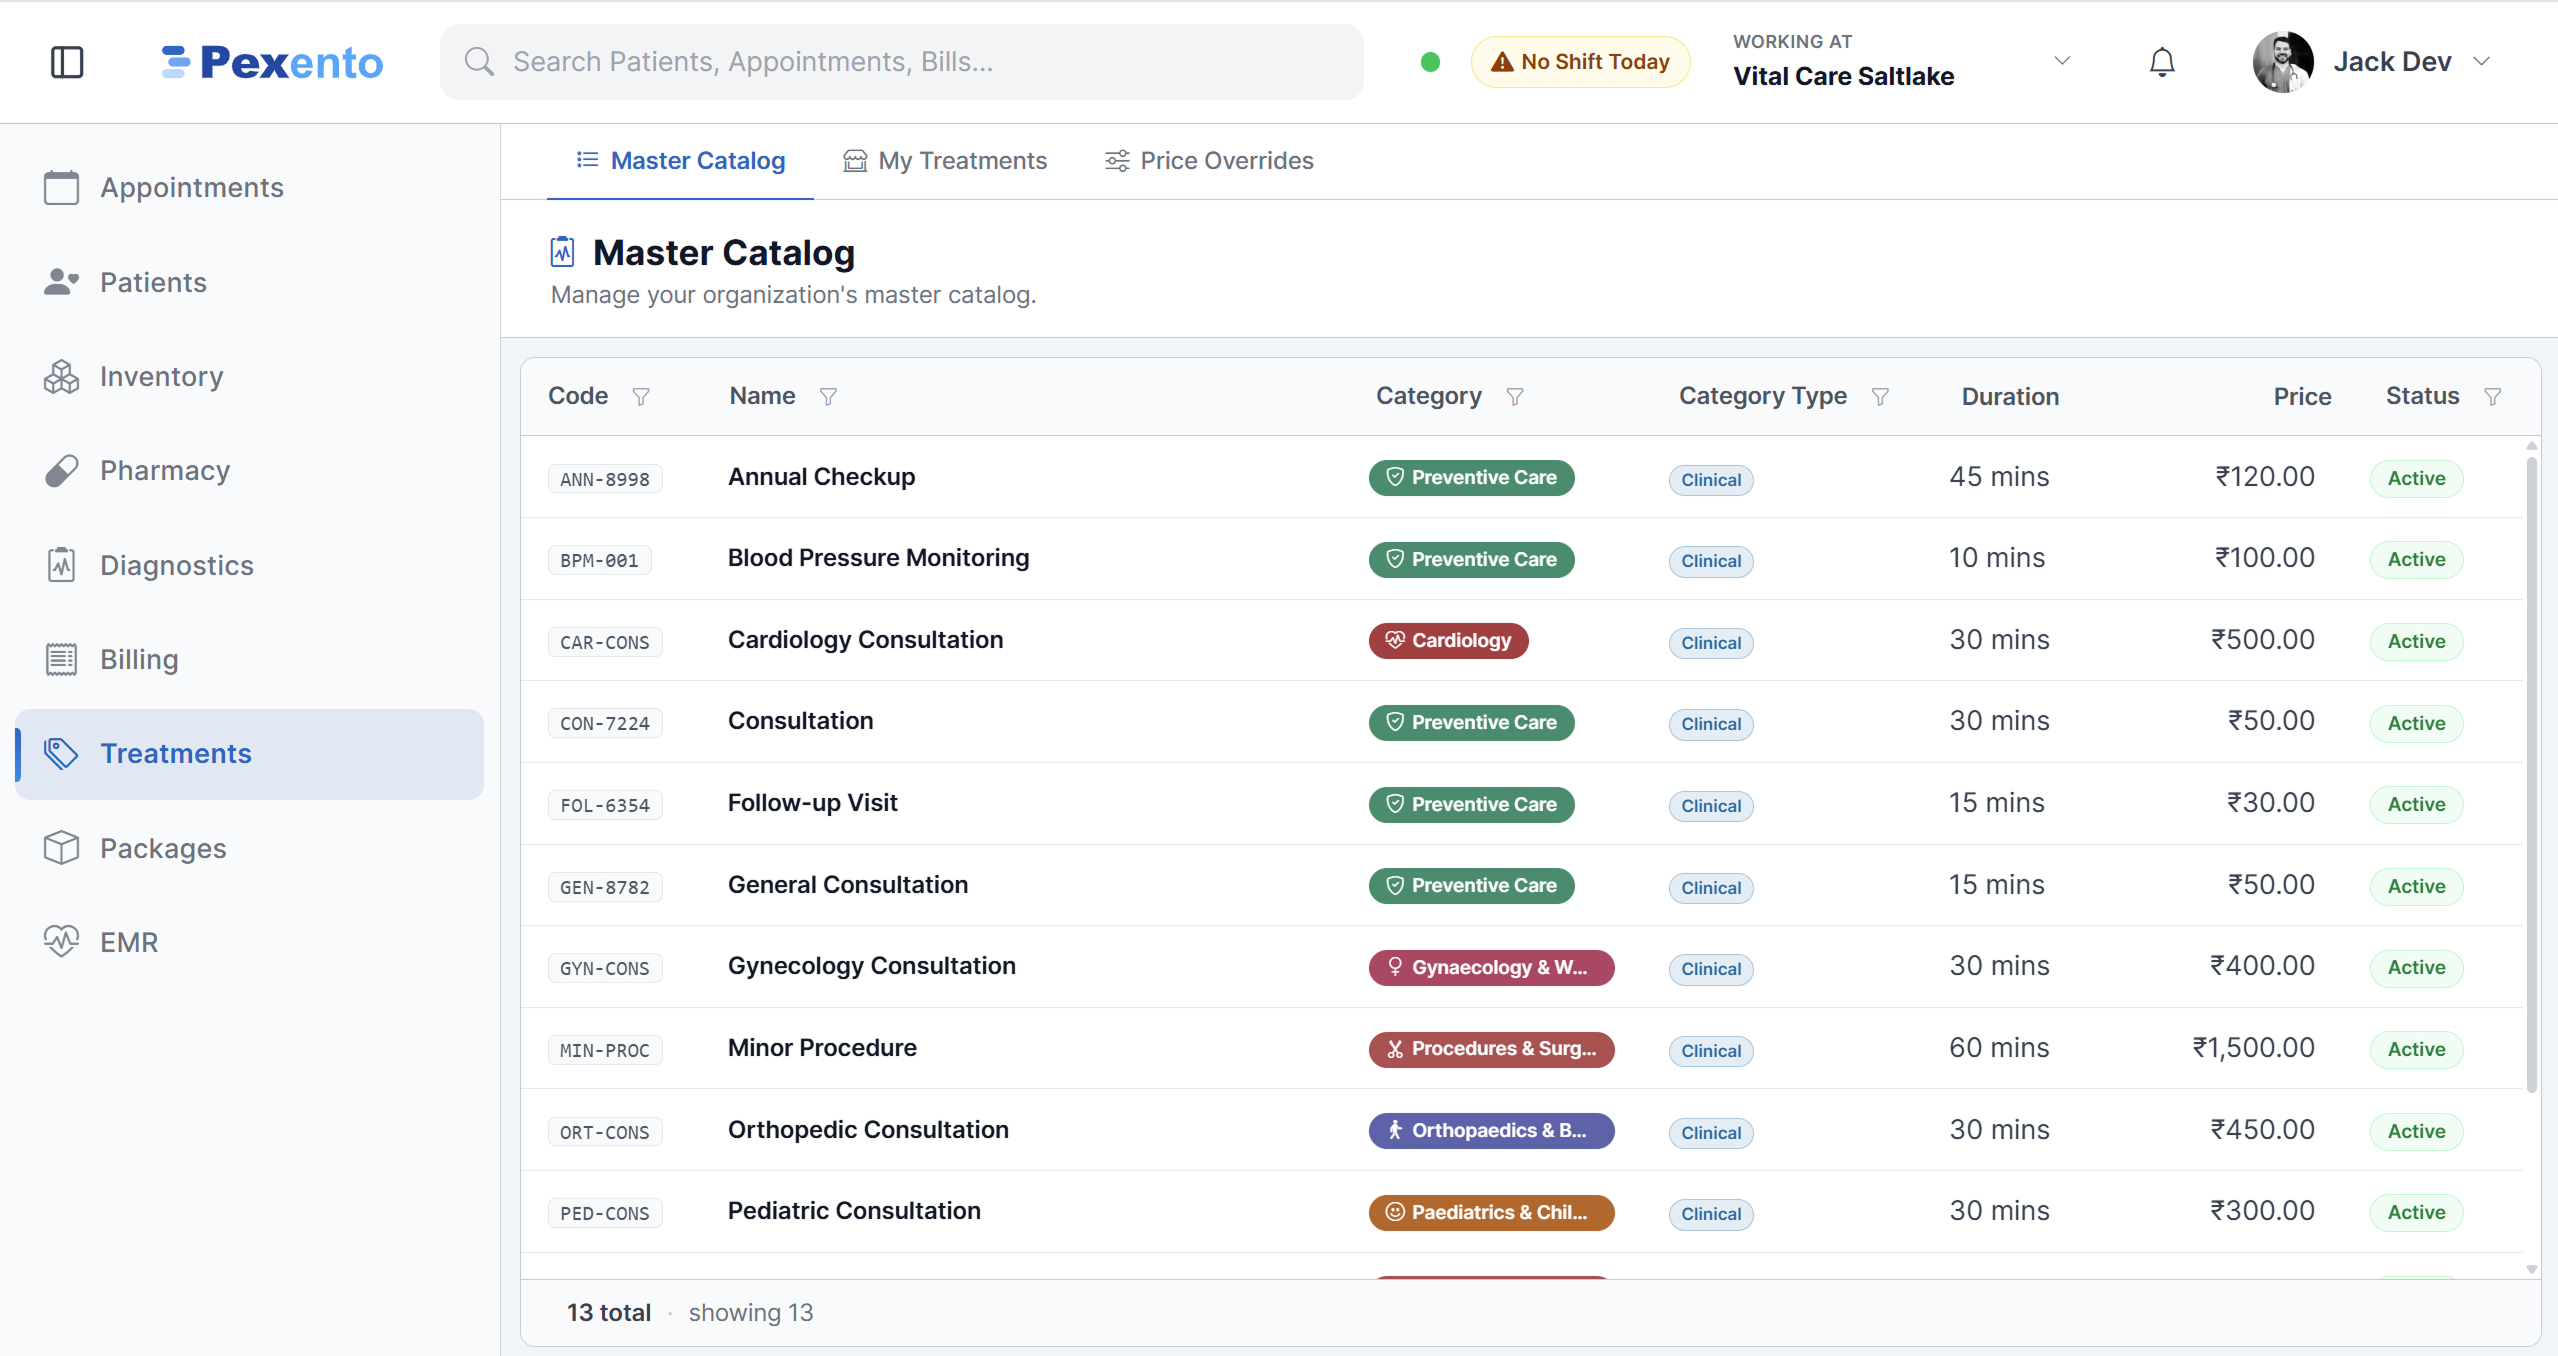The height and width of the screenshot is (1356, 2558).
Task: Open the Annual Checkup treatment row
Action: [1521, 477]
